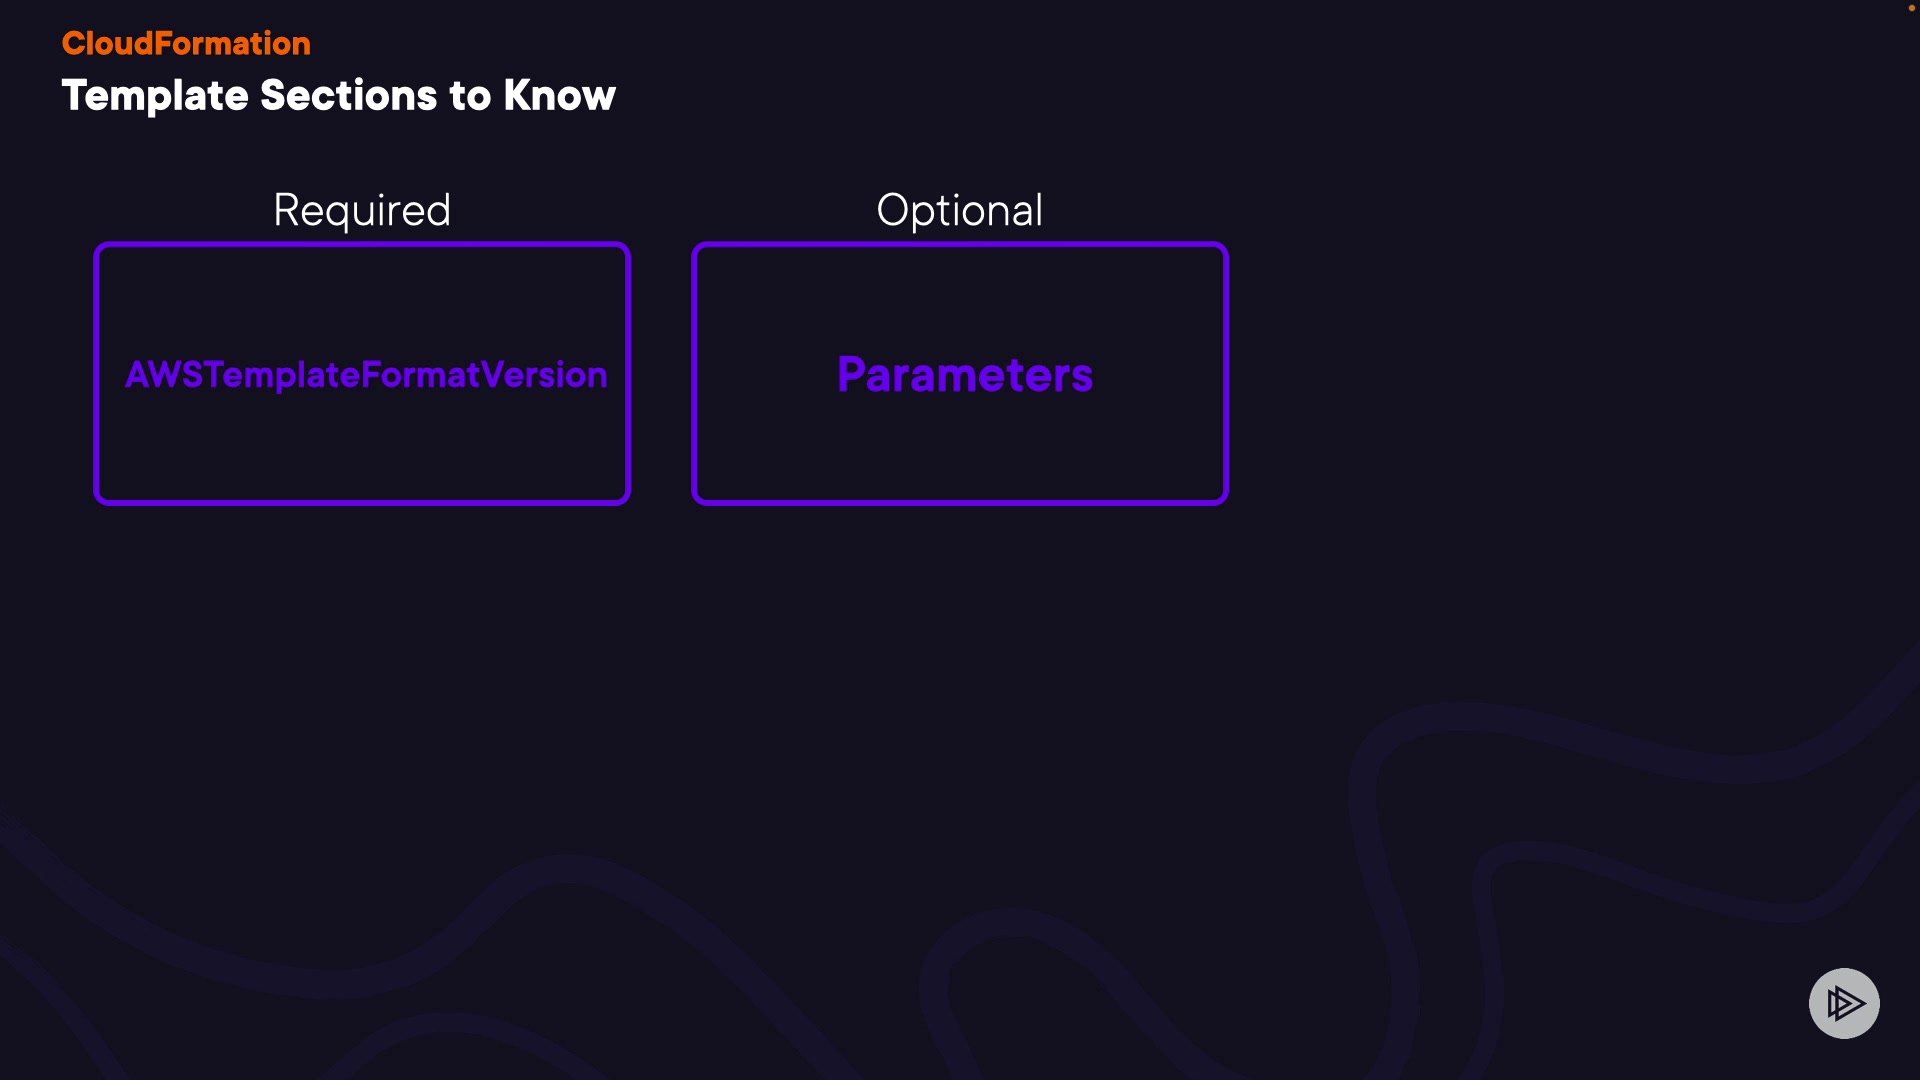1920x1080 pixels.
Task: Select the word Template in title
Action: (155, 96)
